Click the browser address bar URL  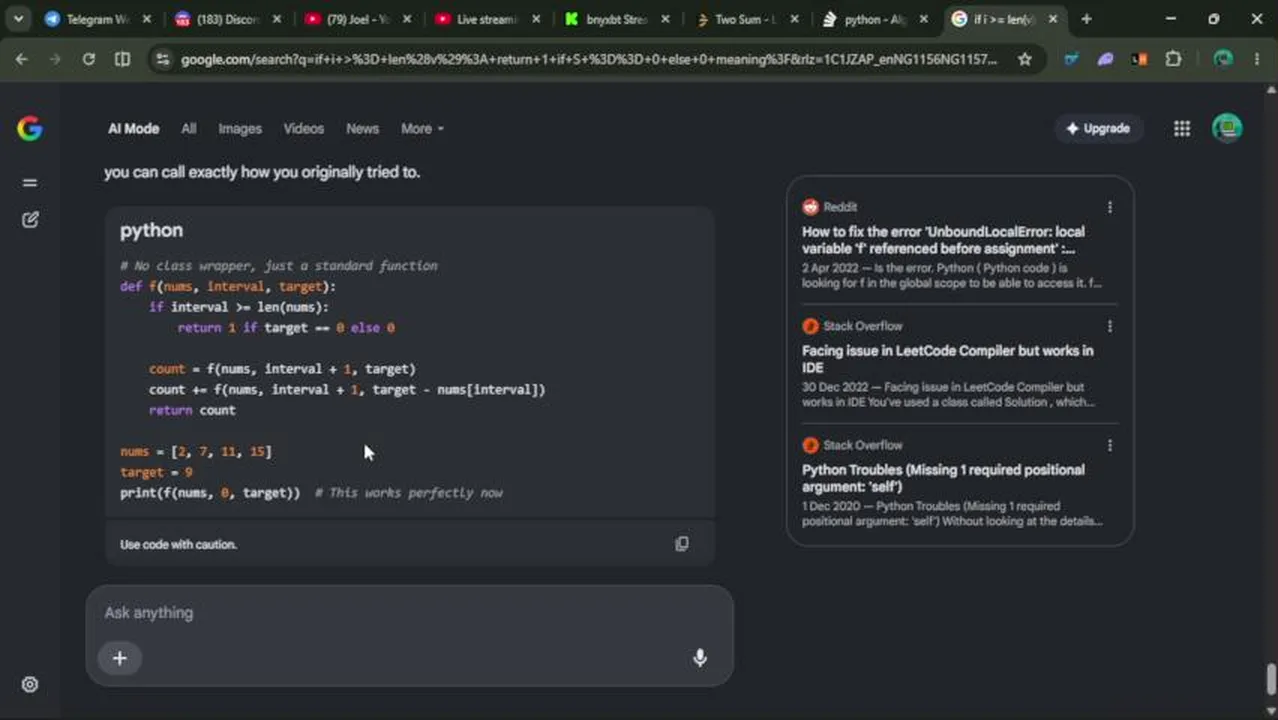[589, 59]
